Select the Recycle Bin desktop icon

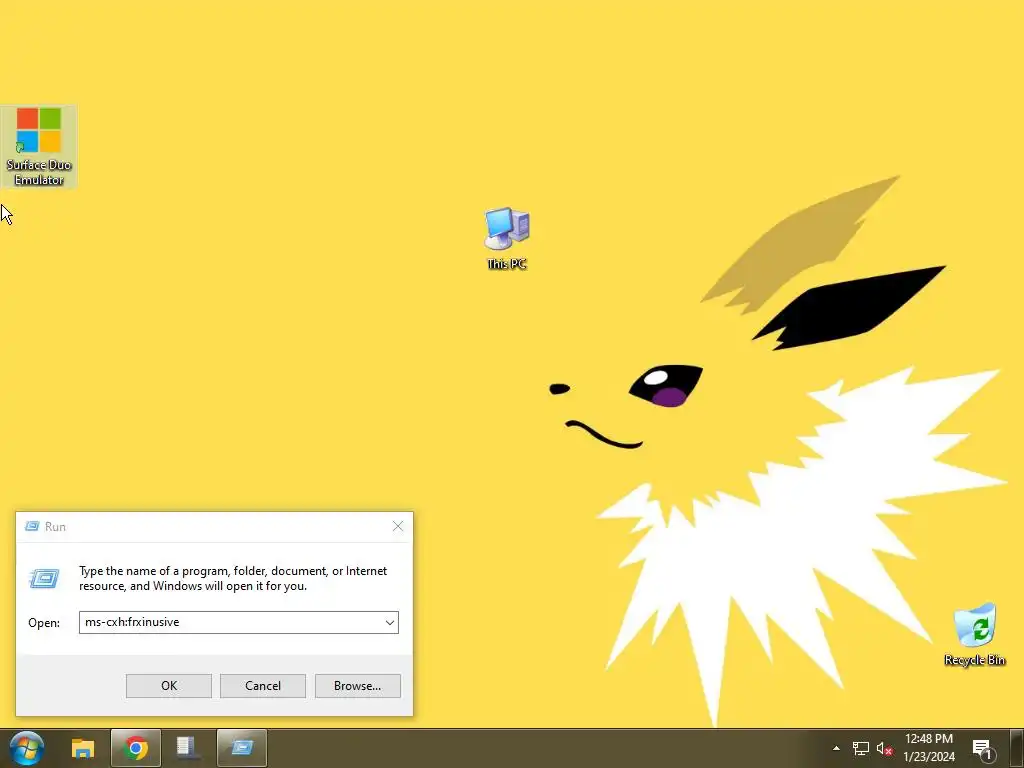click(974, 635)
